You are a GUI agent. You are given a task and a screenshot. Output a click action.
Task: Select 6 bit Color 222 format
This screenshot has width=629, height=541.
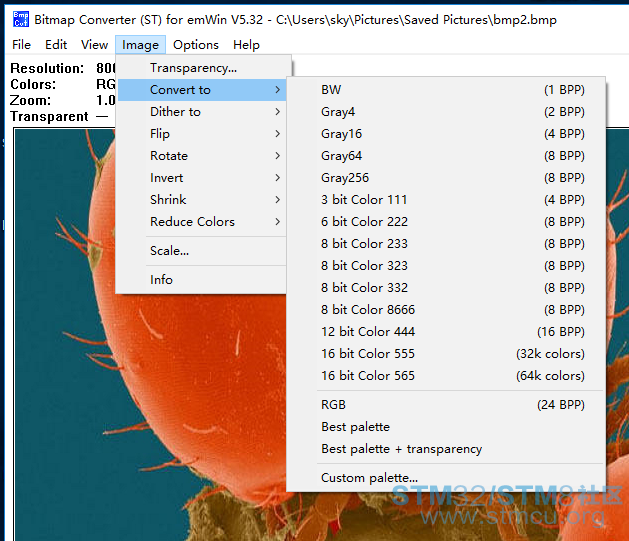click(446, 222)
